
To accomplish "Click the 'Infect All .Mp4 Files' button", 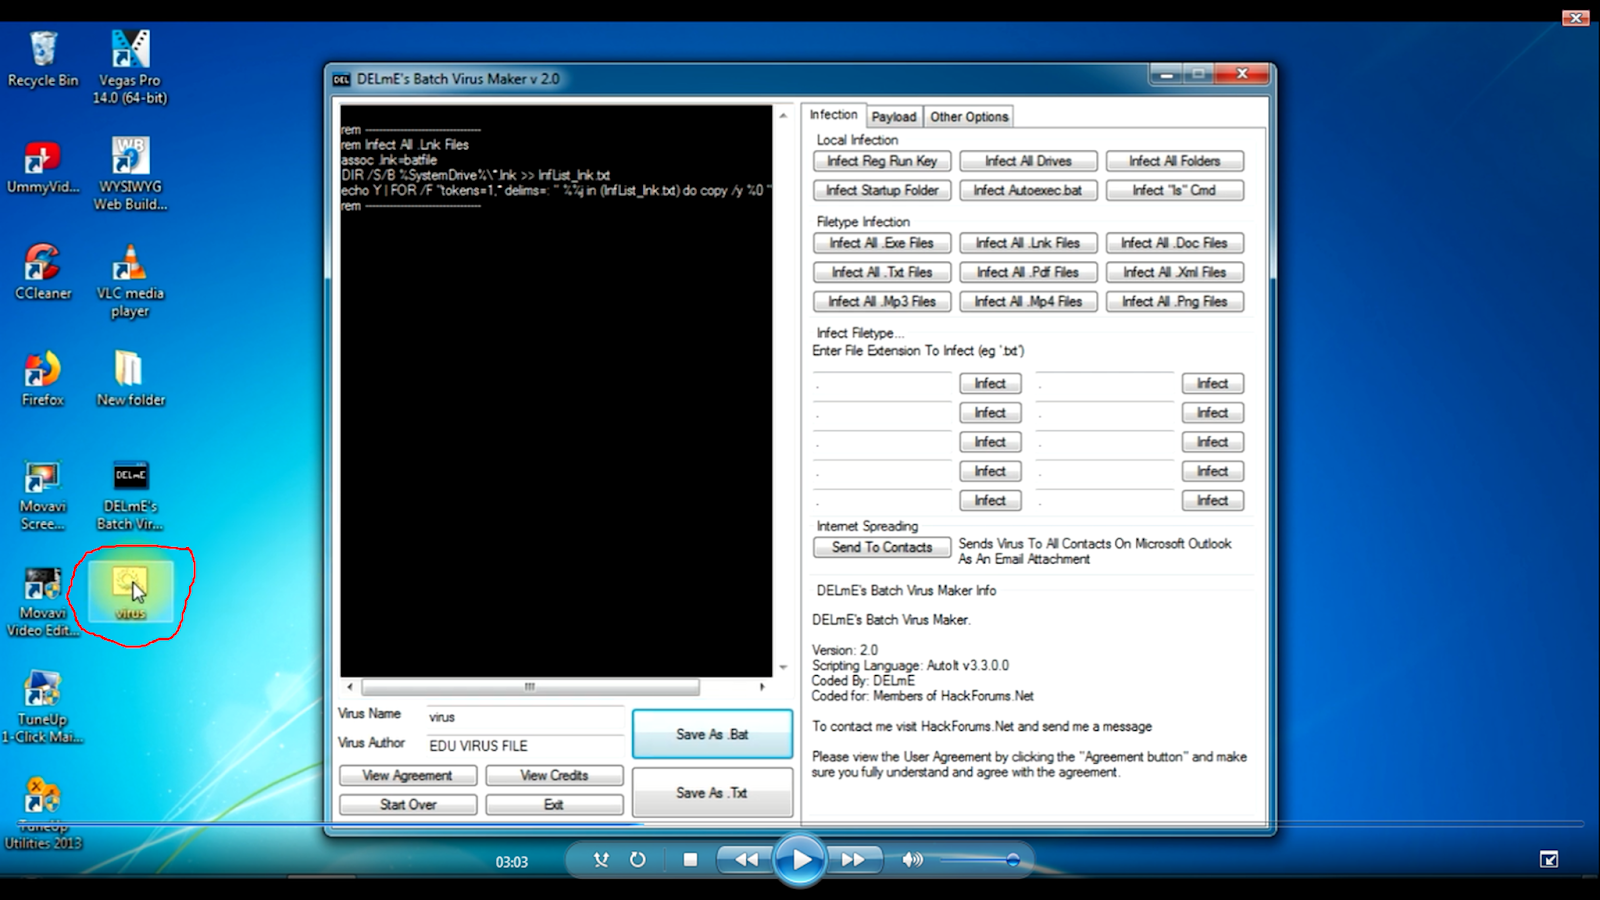I will (x=1028, y=301).
